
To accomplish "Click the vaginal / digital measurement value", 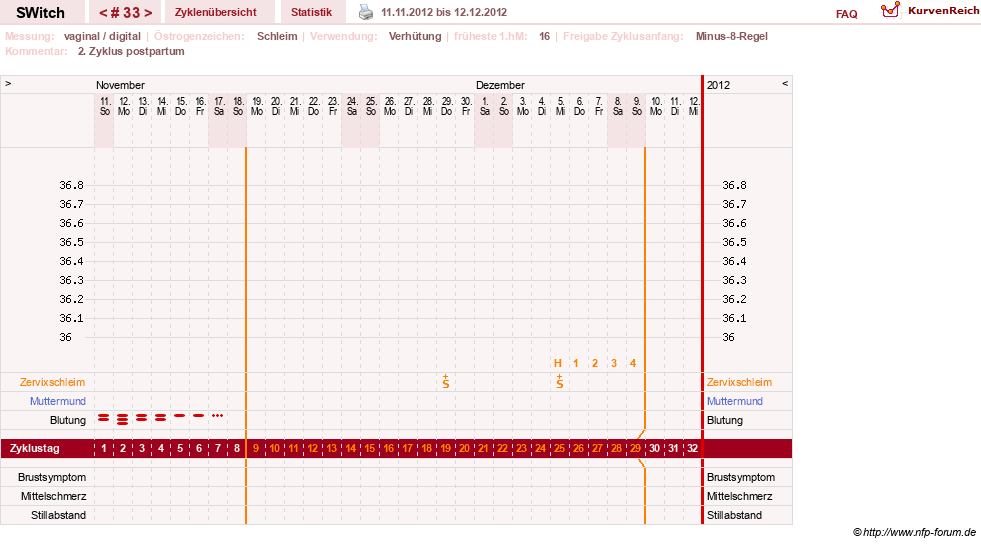I will coord(103,36).
